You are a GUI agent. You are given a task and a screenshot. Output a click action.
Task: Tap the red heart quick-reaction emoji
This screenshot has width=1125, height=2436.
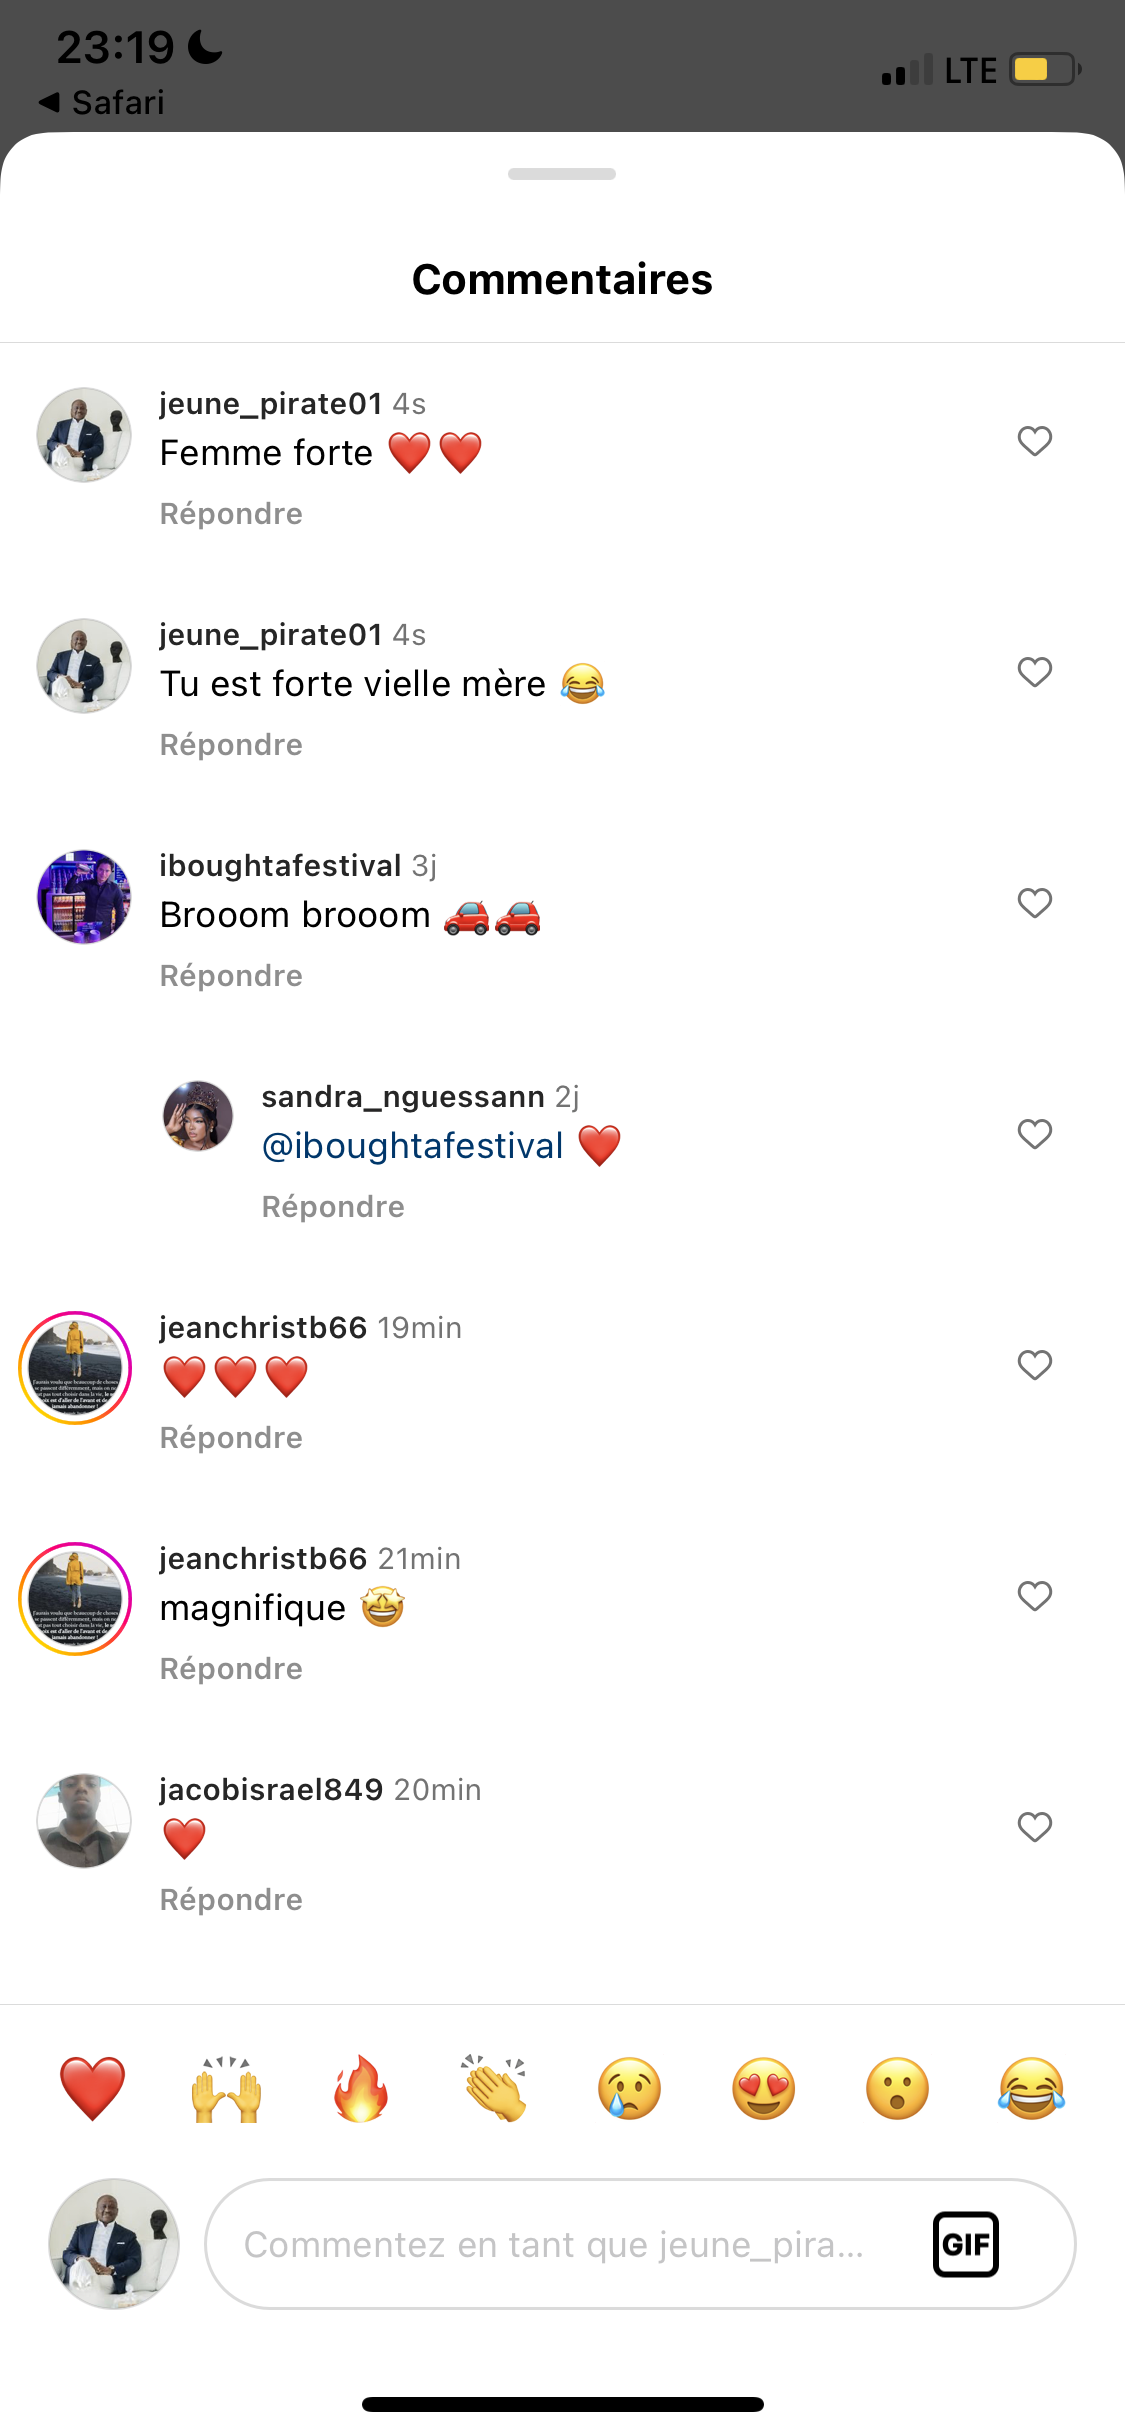92,2088
